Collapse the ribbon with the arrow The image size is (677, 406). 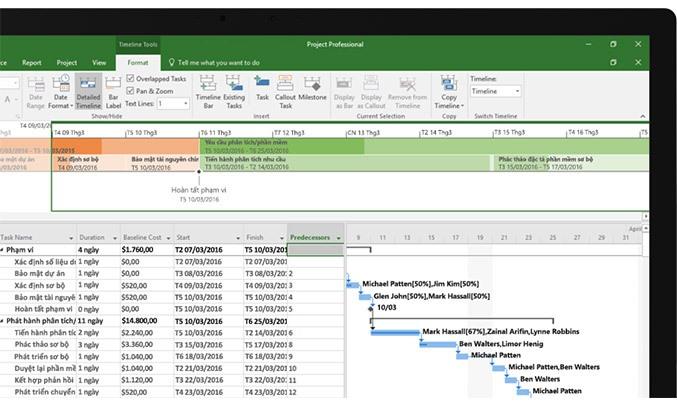642,116
